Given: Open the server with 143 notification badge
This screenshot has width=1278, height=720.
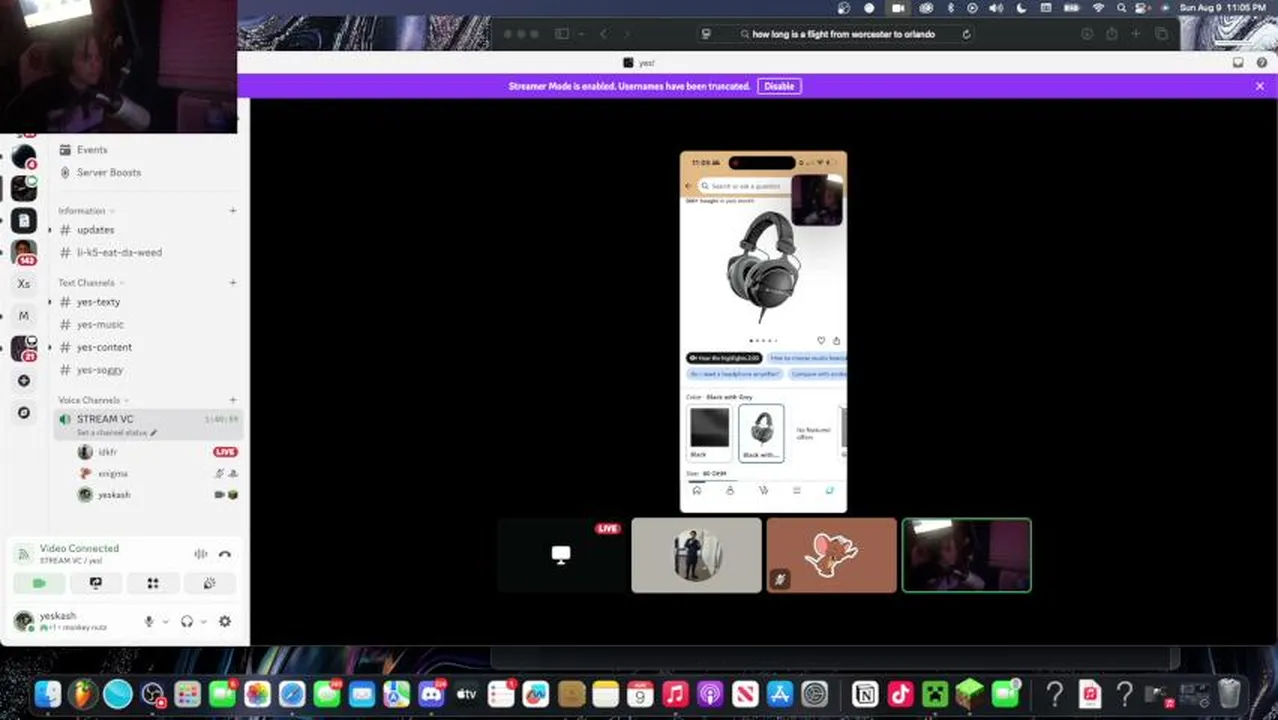Looking at the screenshot, I should [x=24, y=252].
